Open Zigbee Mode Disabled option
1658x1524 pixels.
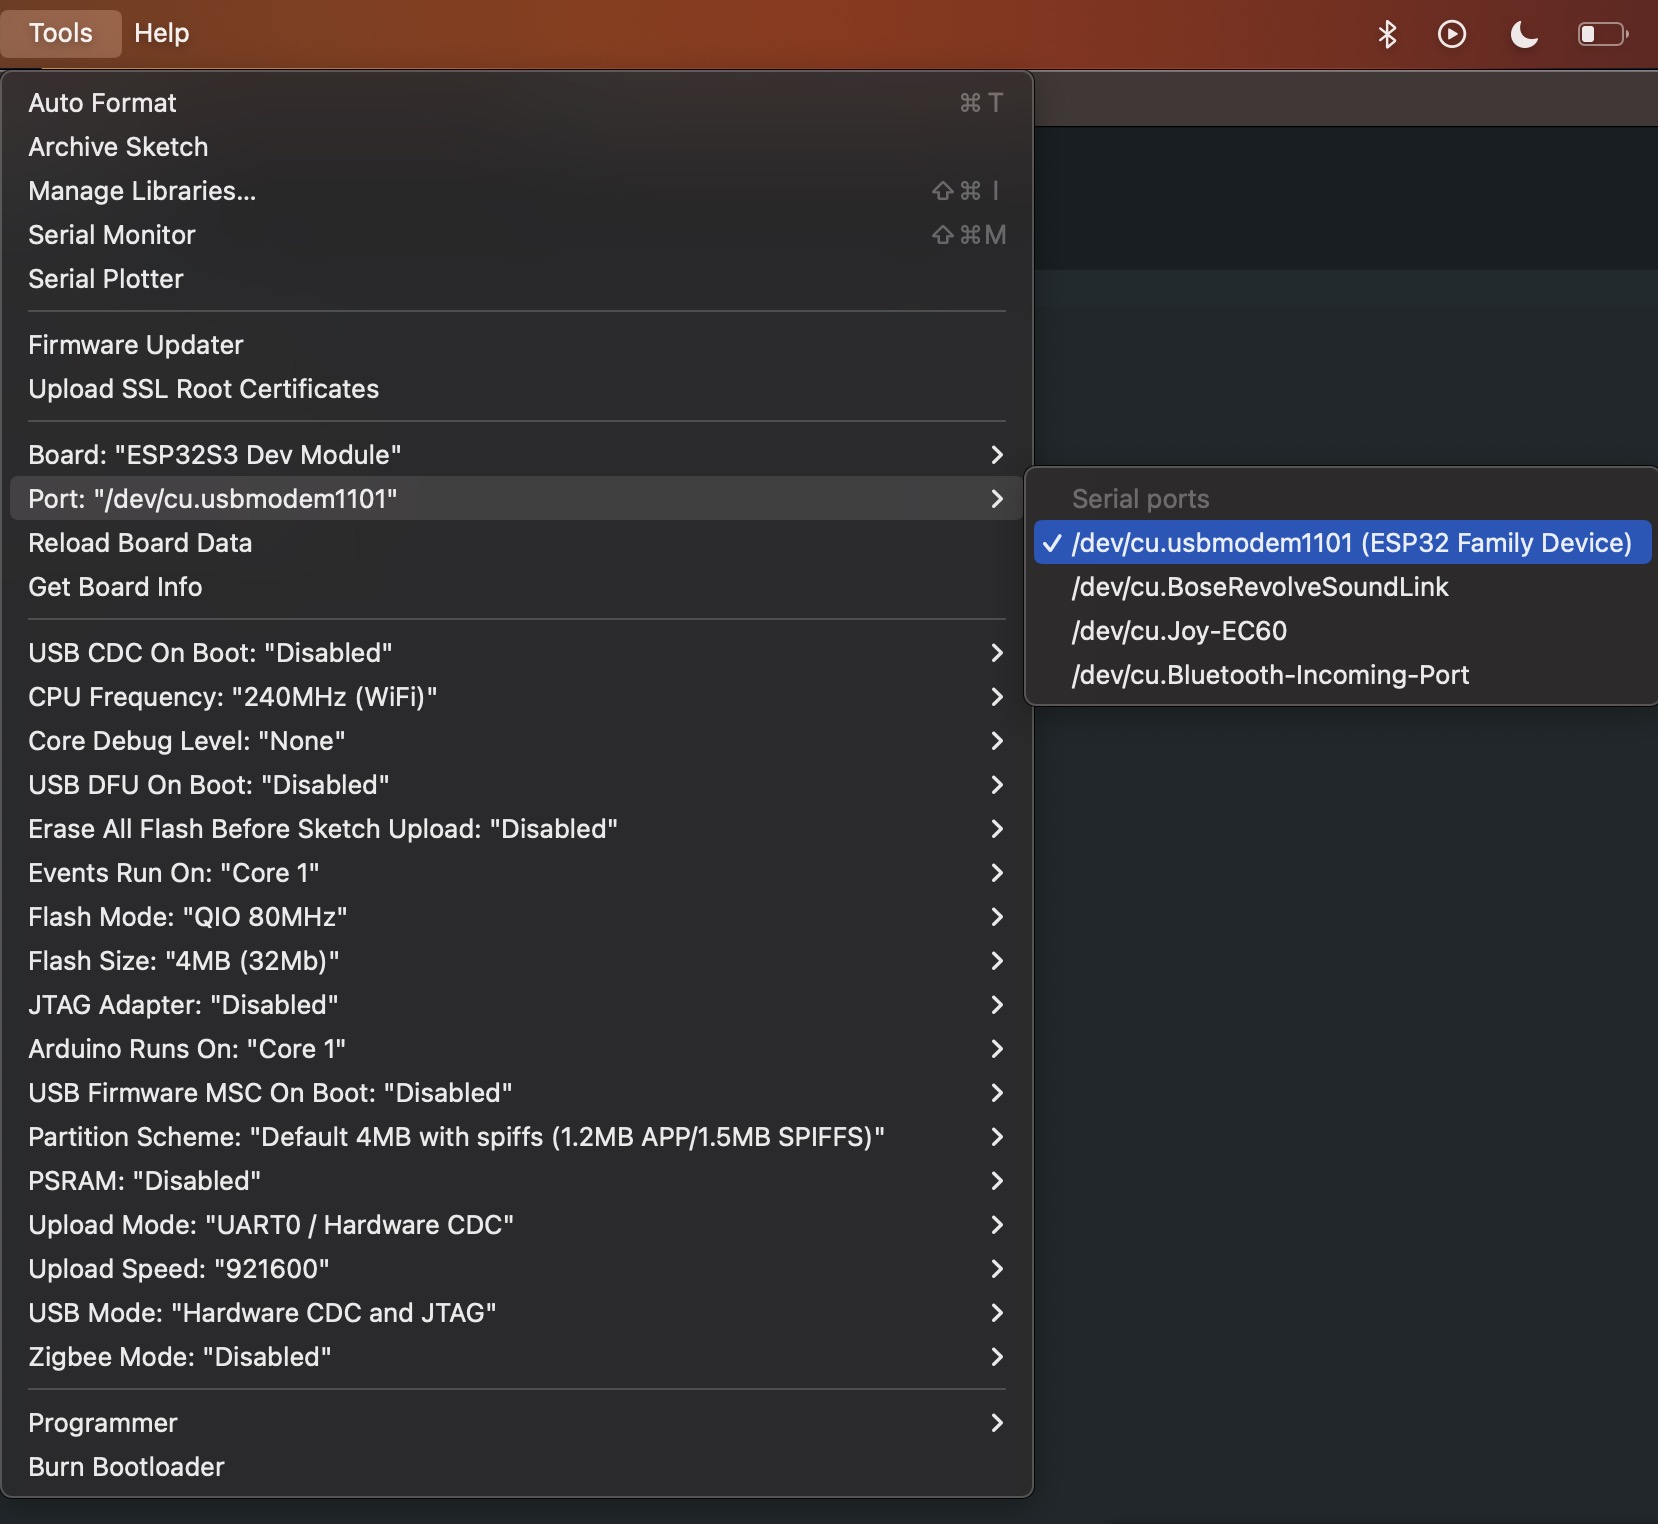pos(517,1357)
